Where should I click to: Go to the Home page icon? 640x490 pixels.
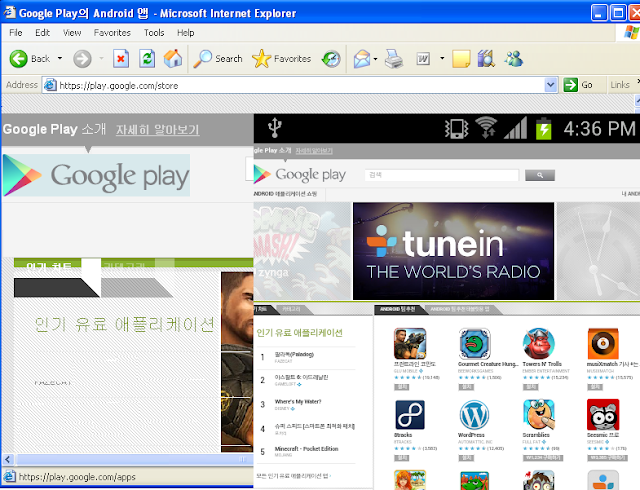click(173, 59)
